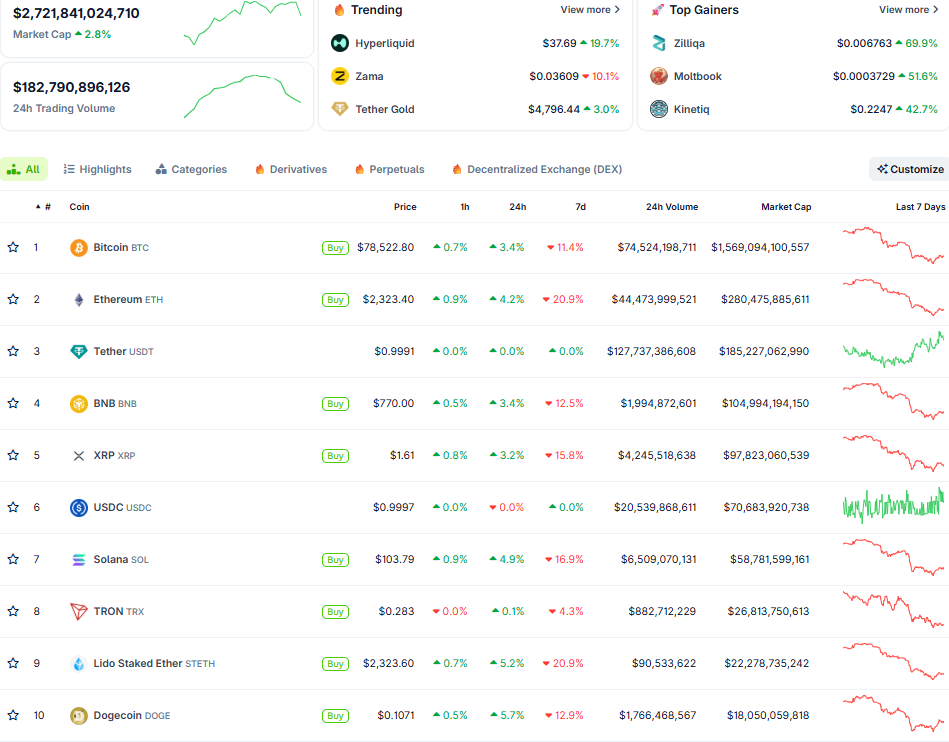This screenshot has width=949, height=742.
Task: Open Zilliqa from the Top Gainers list
Action: click(x=688, y=43)
